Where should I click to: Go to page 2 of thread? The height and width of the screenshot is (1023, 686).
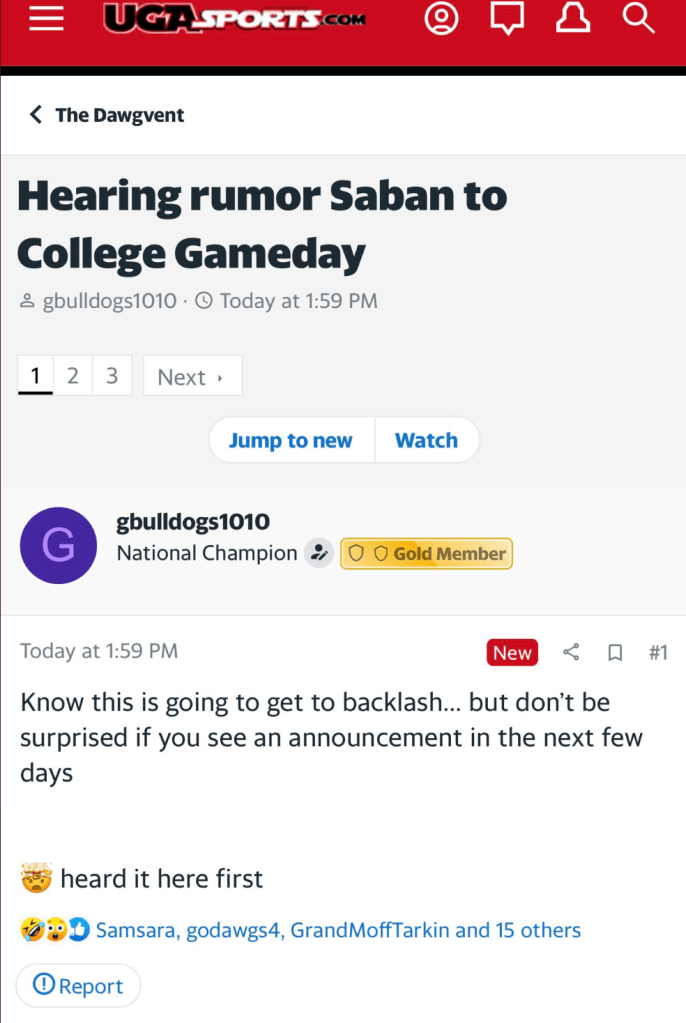tap(73, 376)
